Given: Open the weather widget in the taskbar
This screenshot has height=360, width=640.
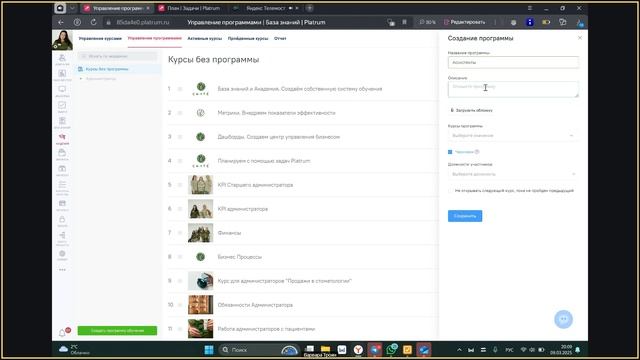Looking at the screenshot, I should 74,350.
